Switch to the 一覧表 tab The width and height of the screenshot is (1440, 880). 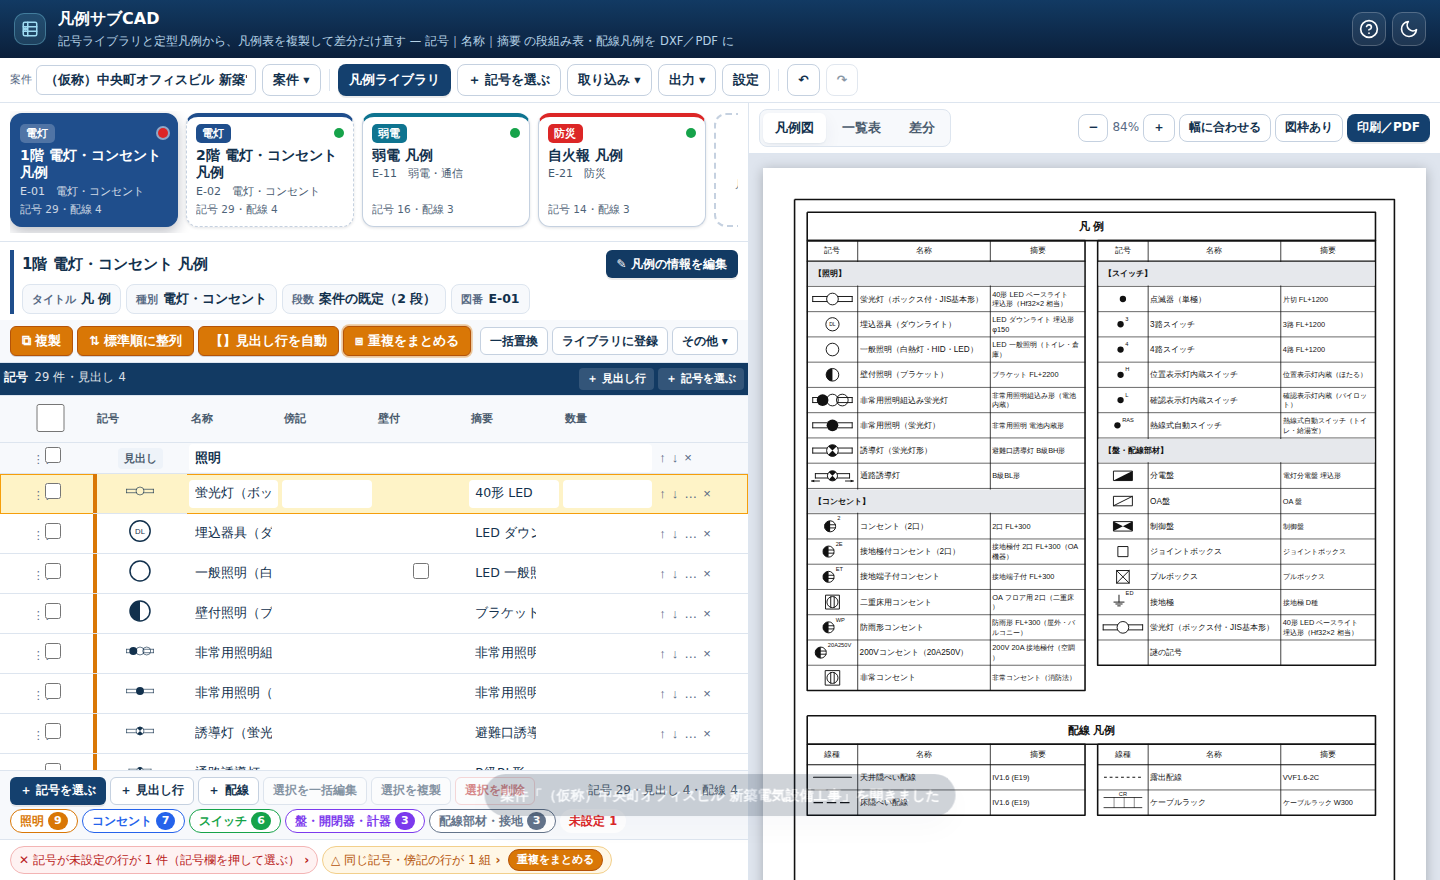pos(861,128)
